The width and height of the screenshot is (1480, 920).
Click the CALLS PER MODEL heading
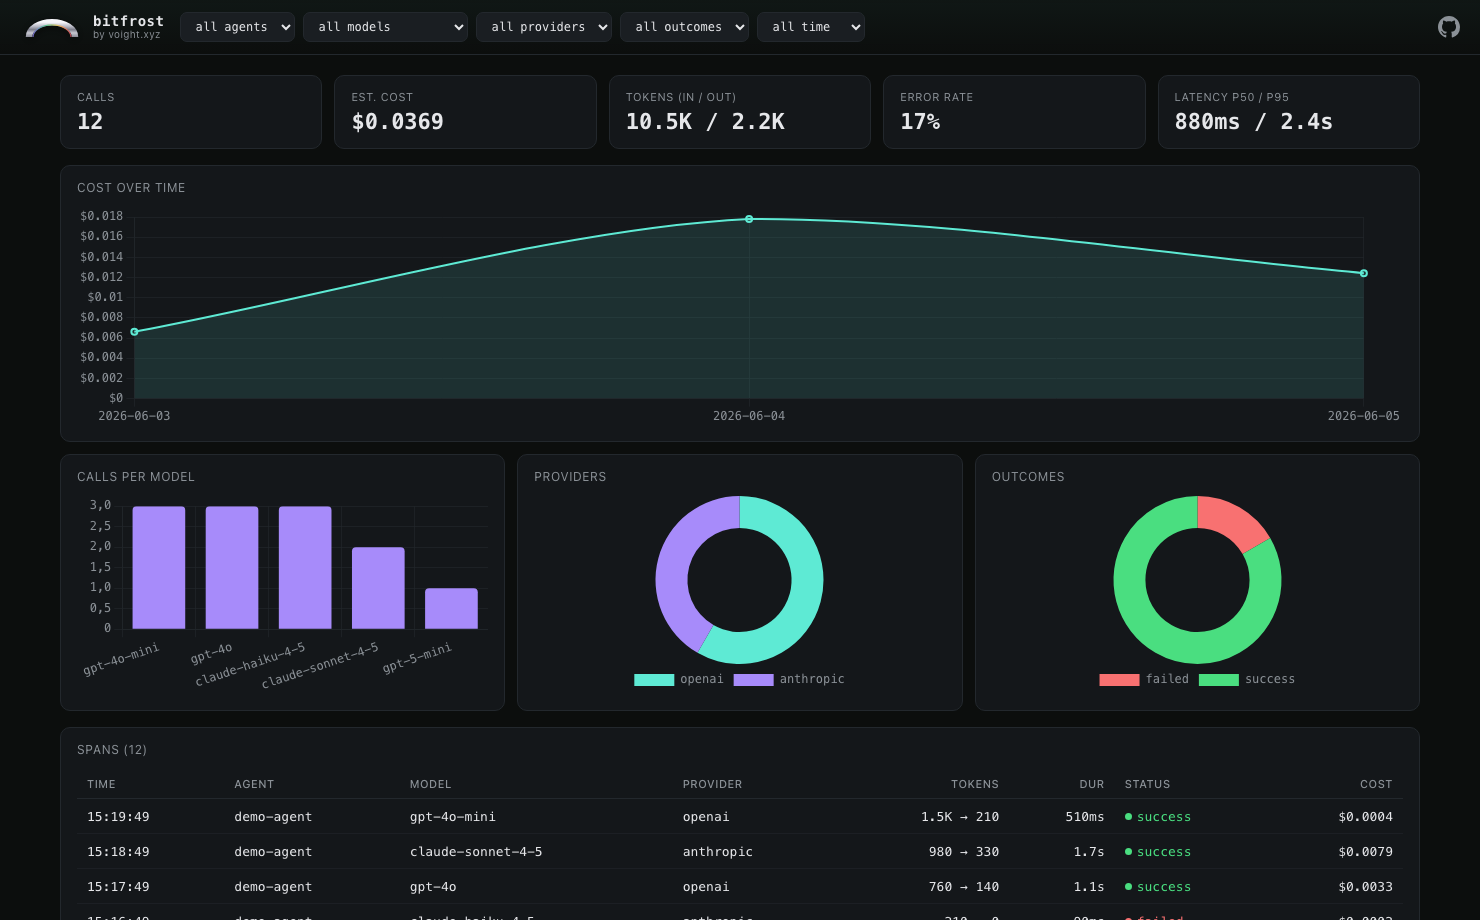(136, 477)
